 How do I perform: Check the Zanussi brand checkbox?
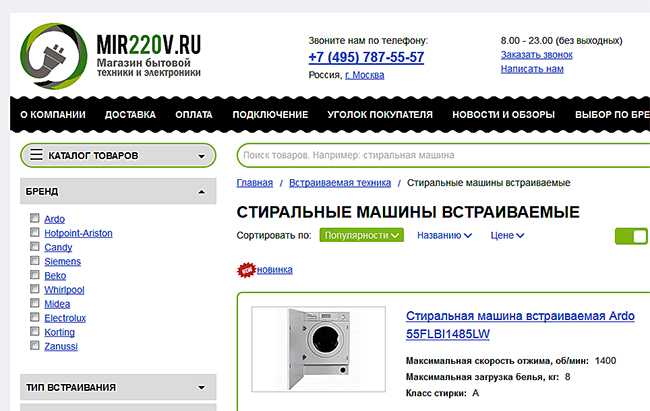35,345
